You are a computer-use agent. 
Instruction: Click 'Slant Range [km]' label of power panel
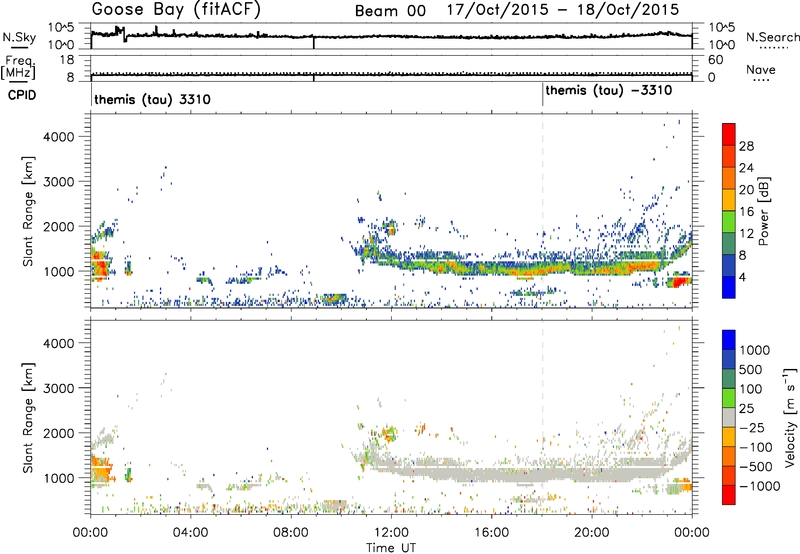[x=28, y=211]
